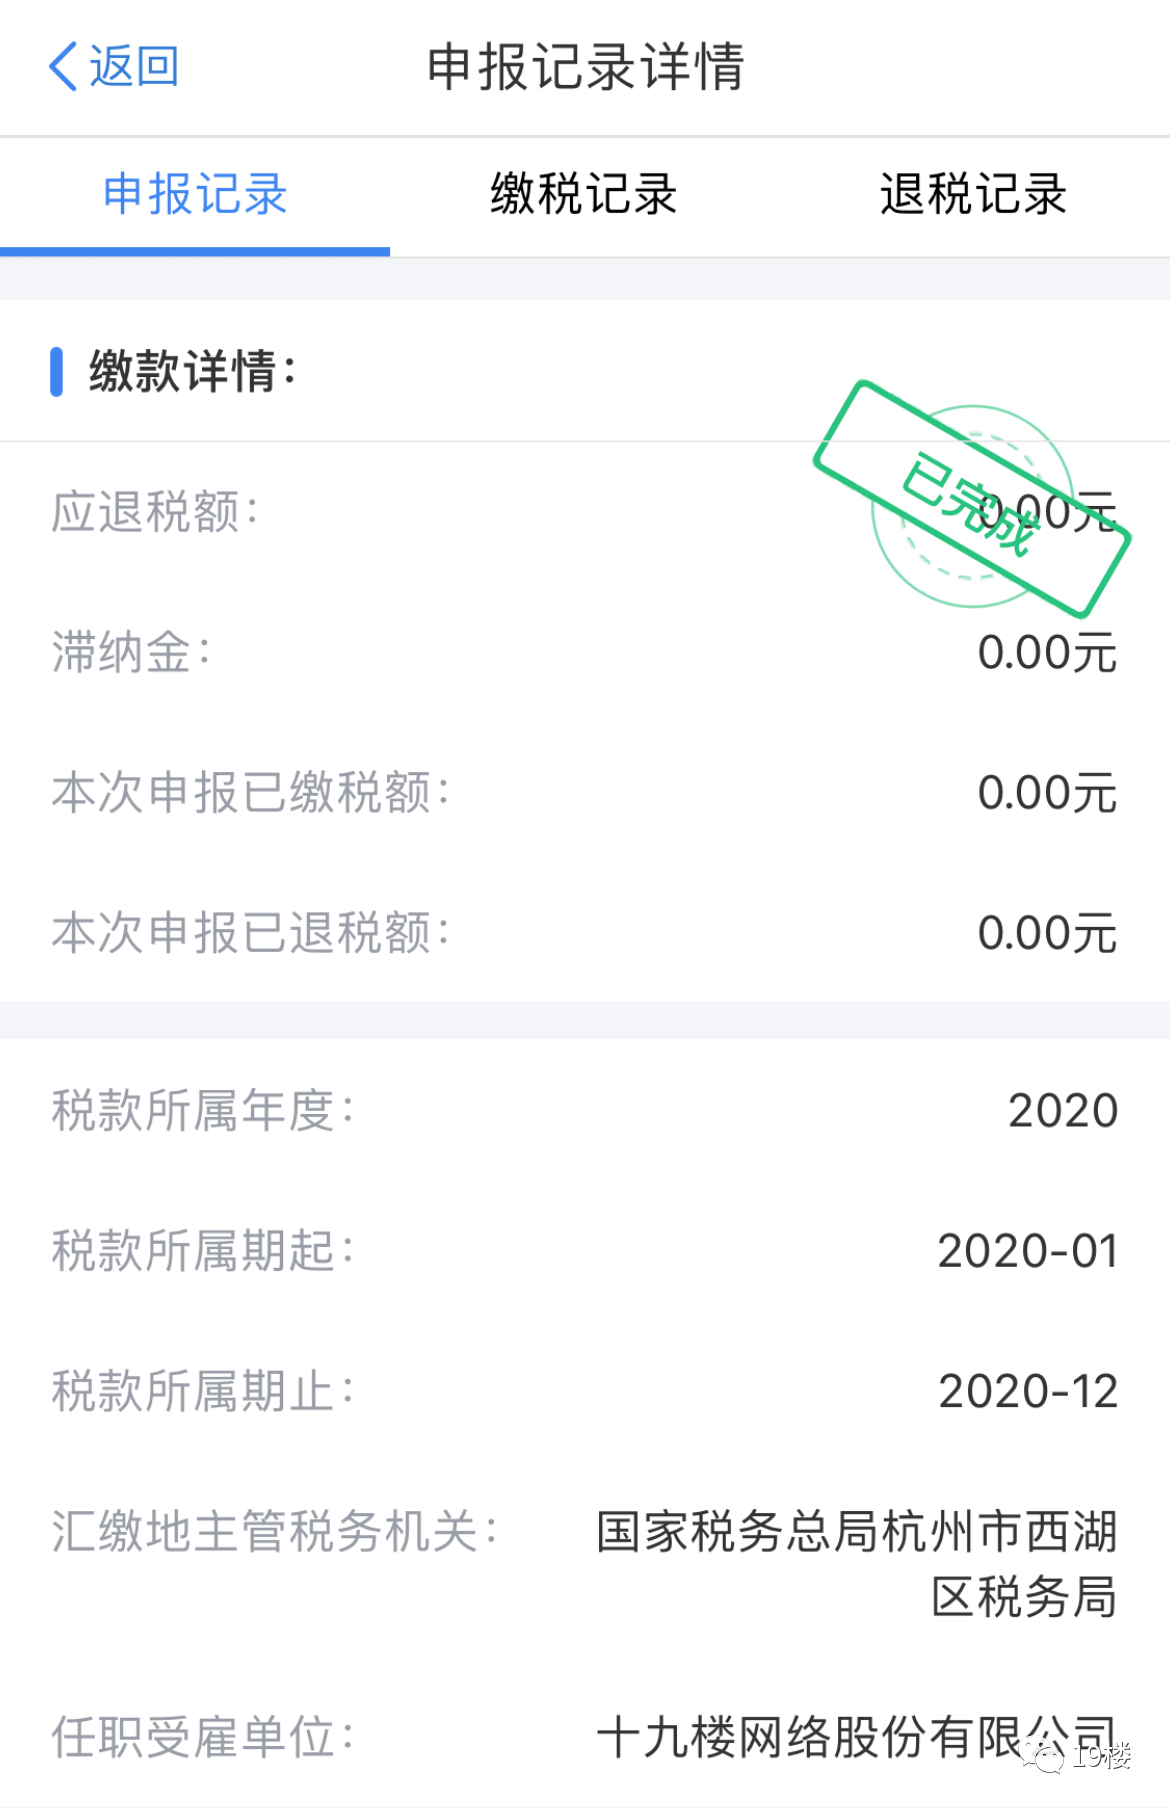The width and height of the screenshot is (1170, 1808).
Task: Tap the back chevron arrow icon
Action: [63, 67]
